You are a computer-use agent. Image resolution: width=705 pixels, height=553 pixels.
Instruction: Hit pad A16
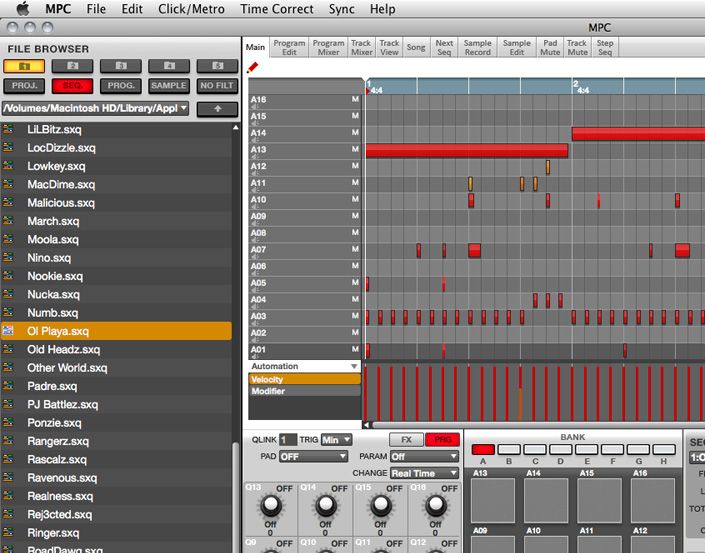pyautogui.click(x=653, y=500)
